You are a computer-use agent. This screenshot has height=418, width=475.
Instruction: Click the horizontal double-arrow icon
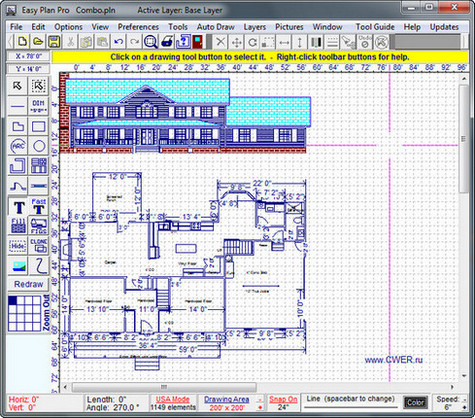pos(284,42)
